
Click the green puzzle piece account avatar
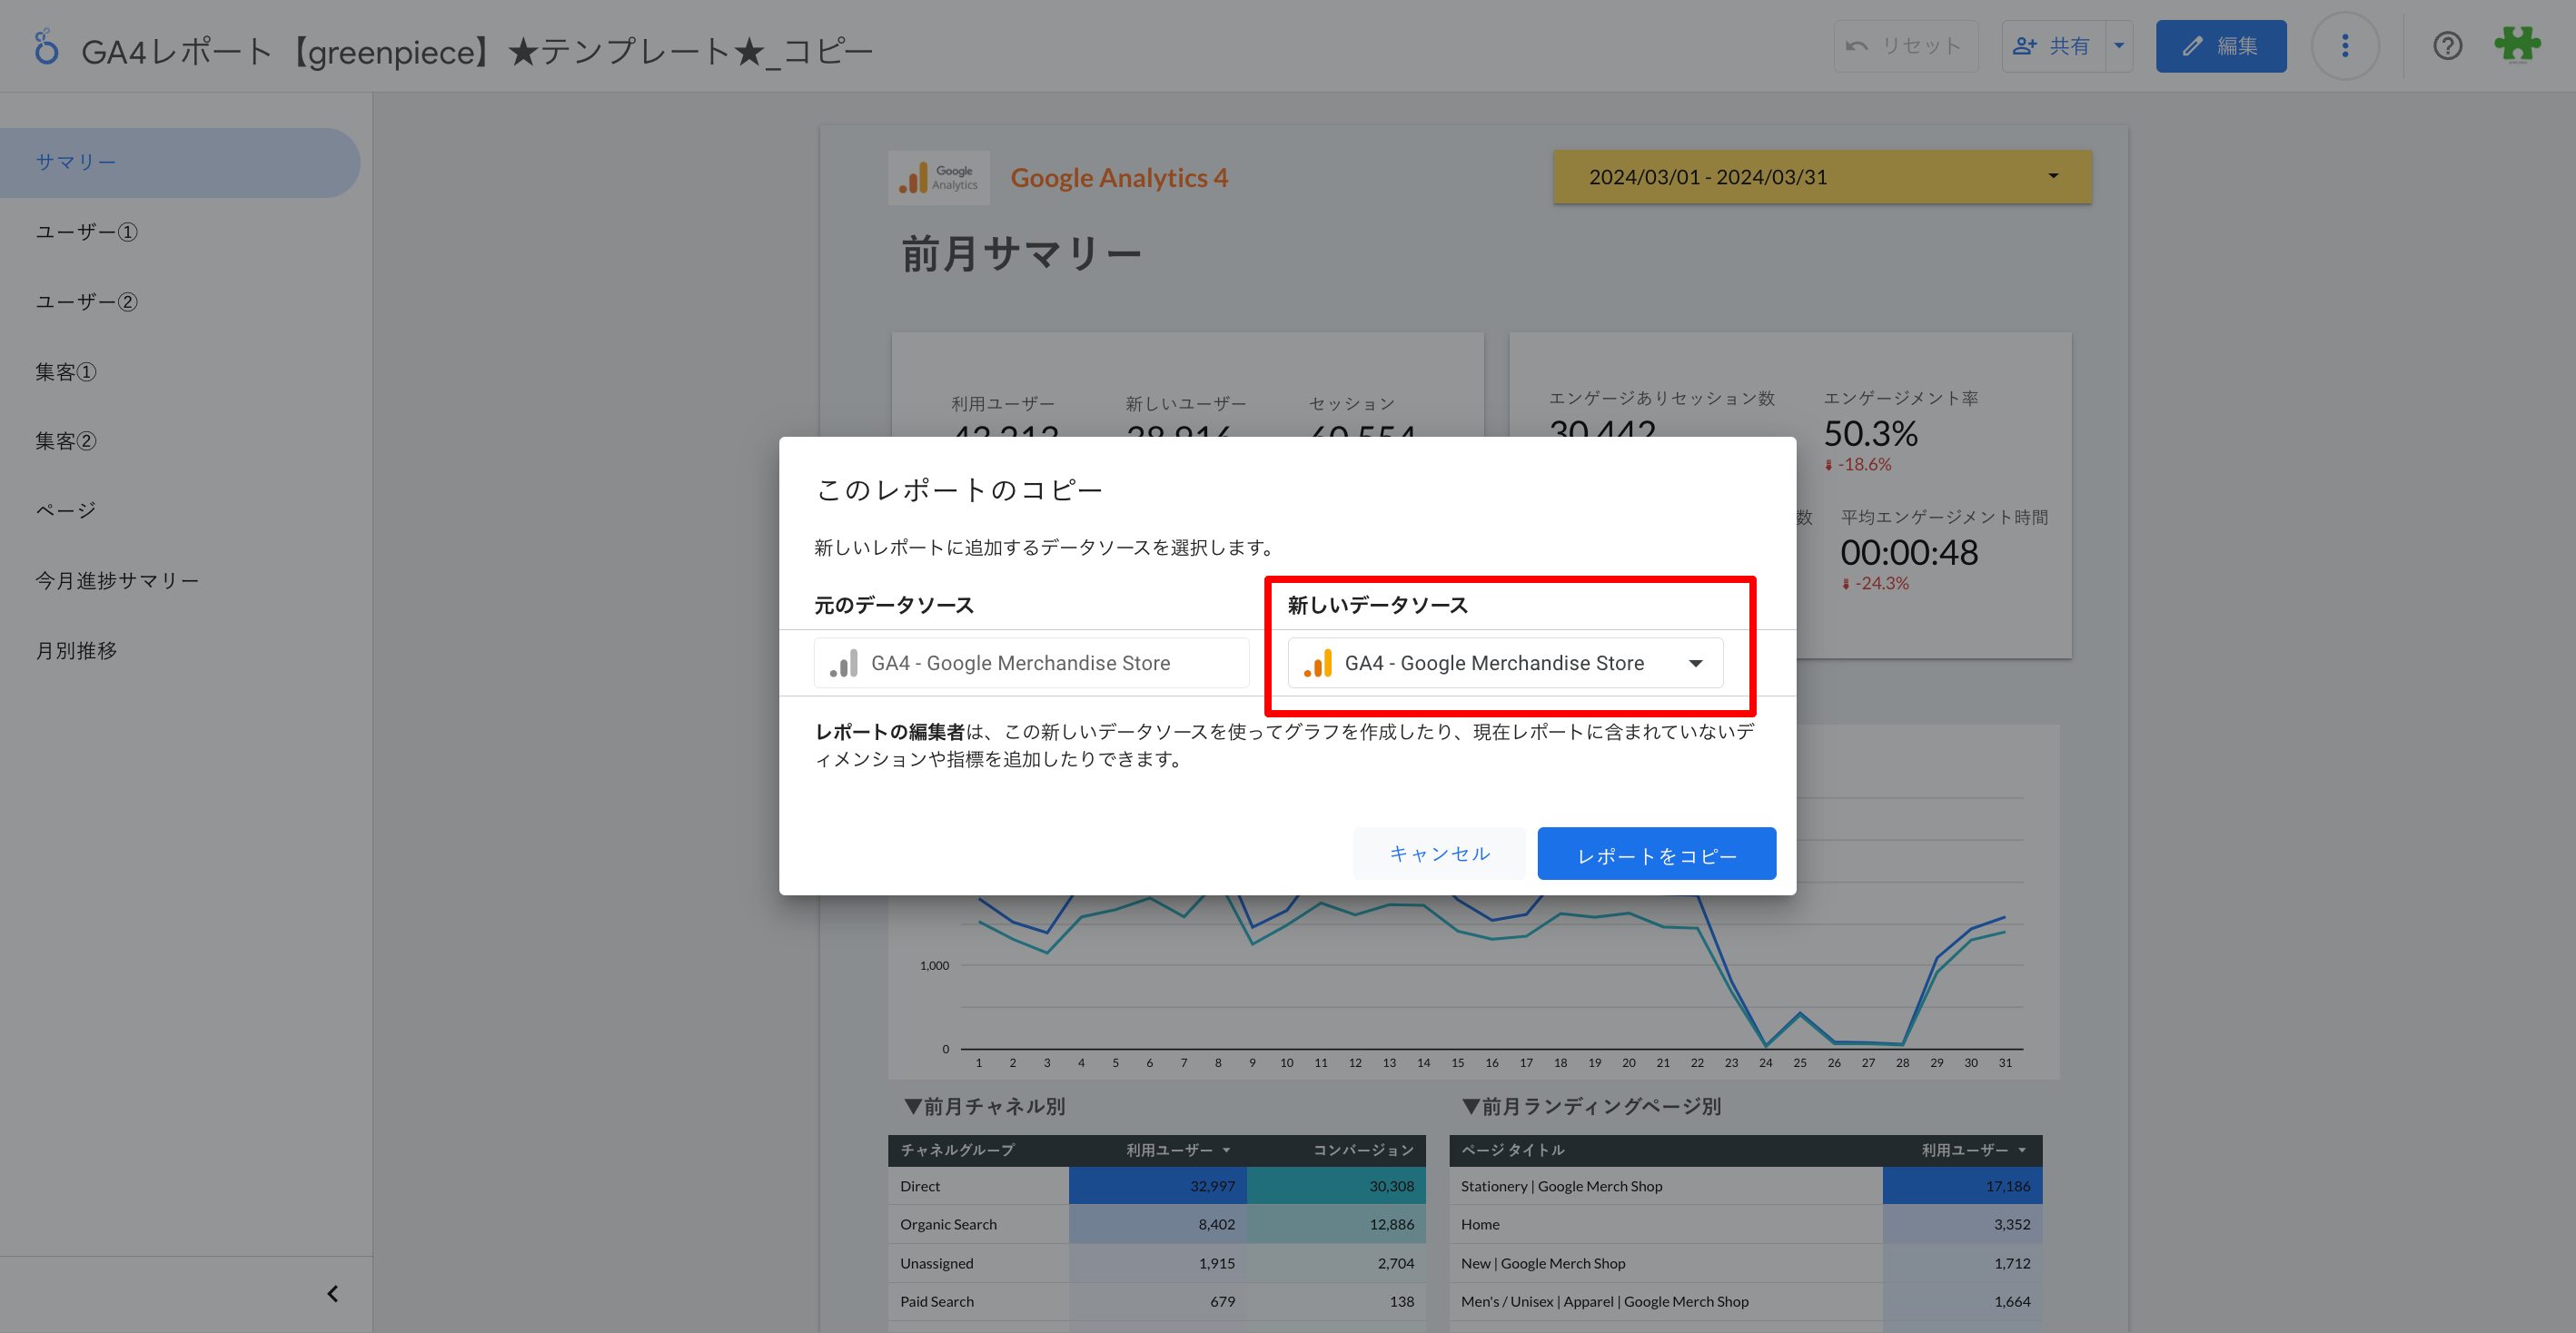tap(2517, 45)
